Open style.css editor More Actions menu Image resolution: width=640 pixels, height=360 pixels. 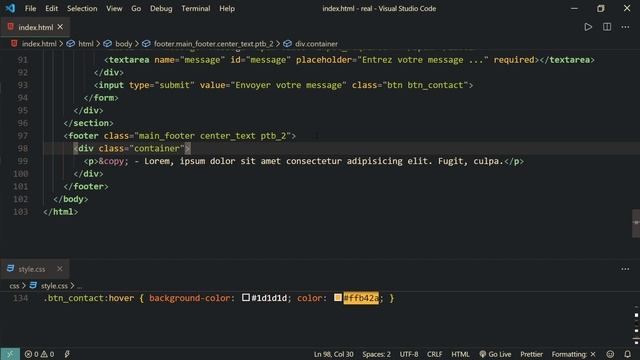coord(625,269)
